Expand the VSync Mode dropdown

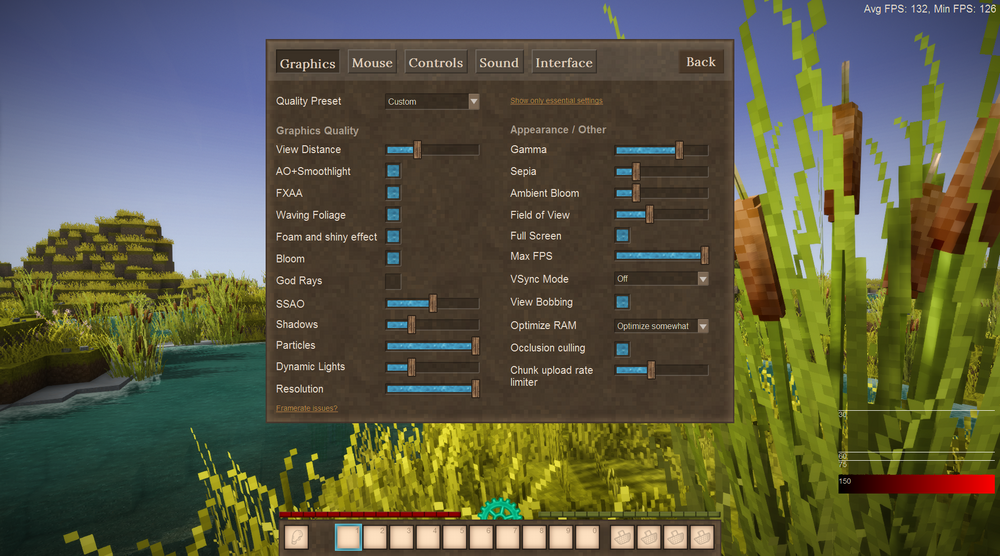tap(661, 279)
